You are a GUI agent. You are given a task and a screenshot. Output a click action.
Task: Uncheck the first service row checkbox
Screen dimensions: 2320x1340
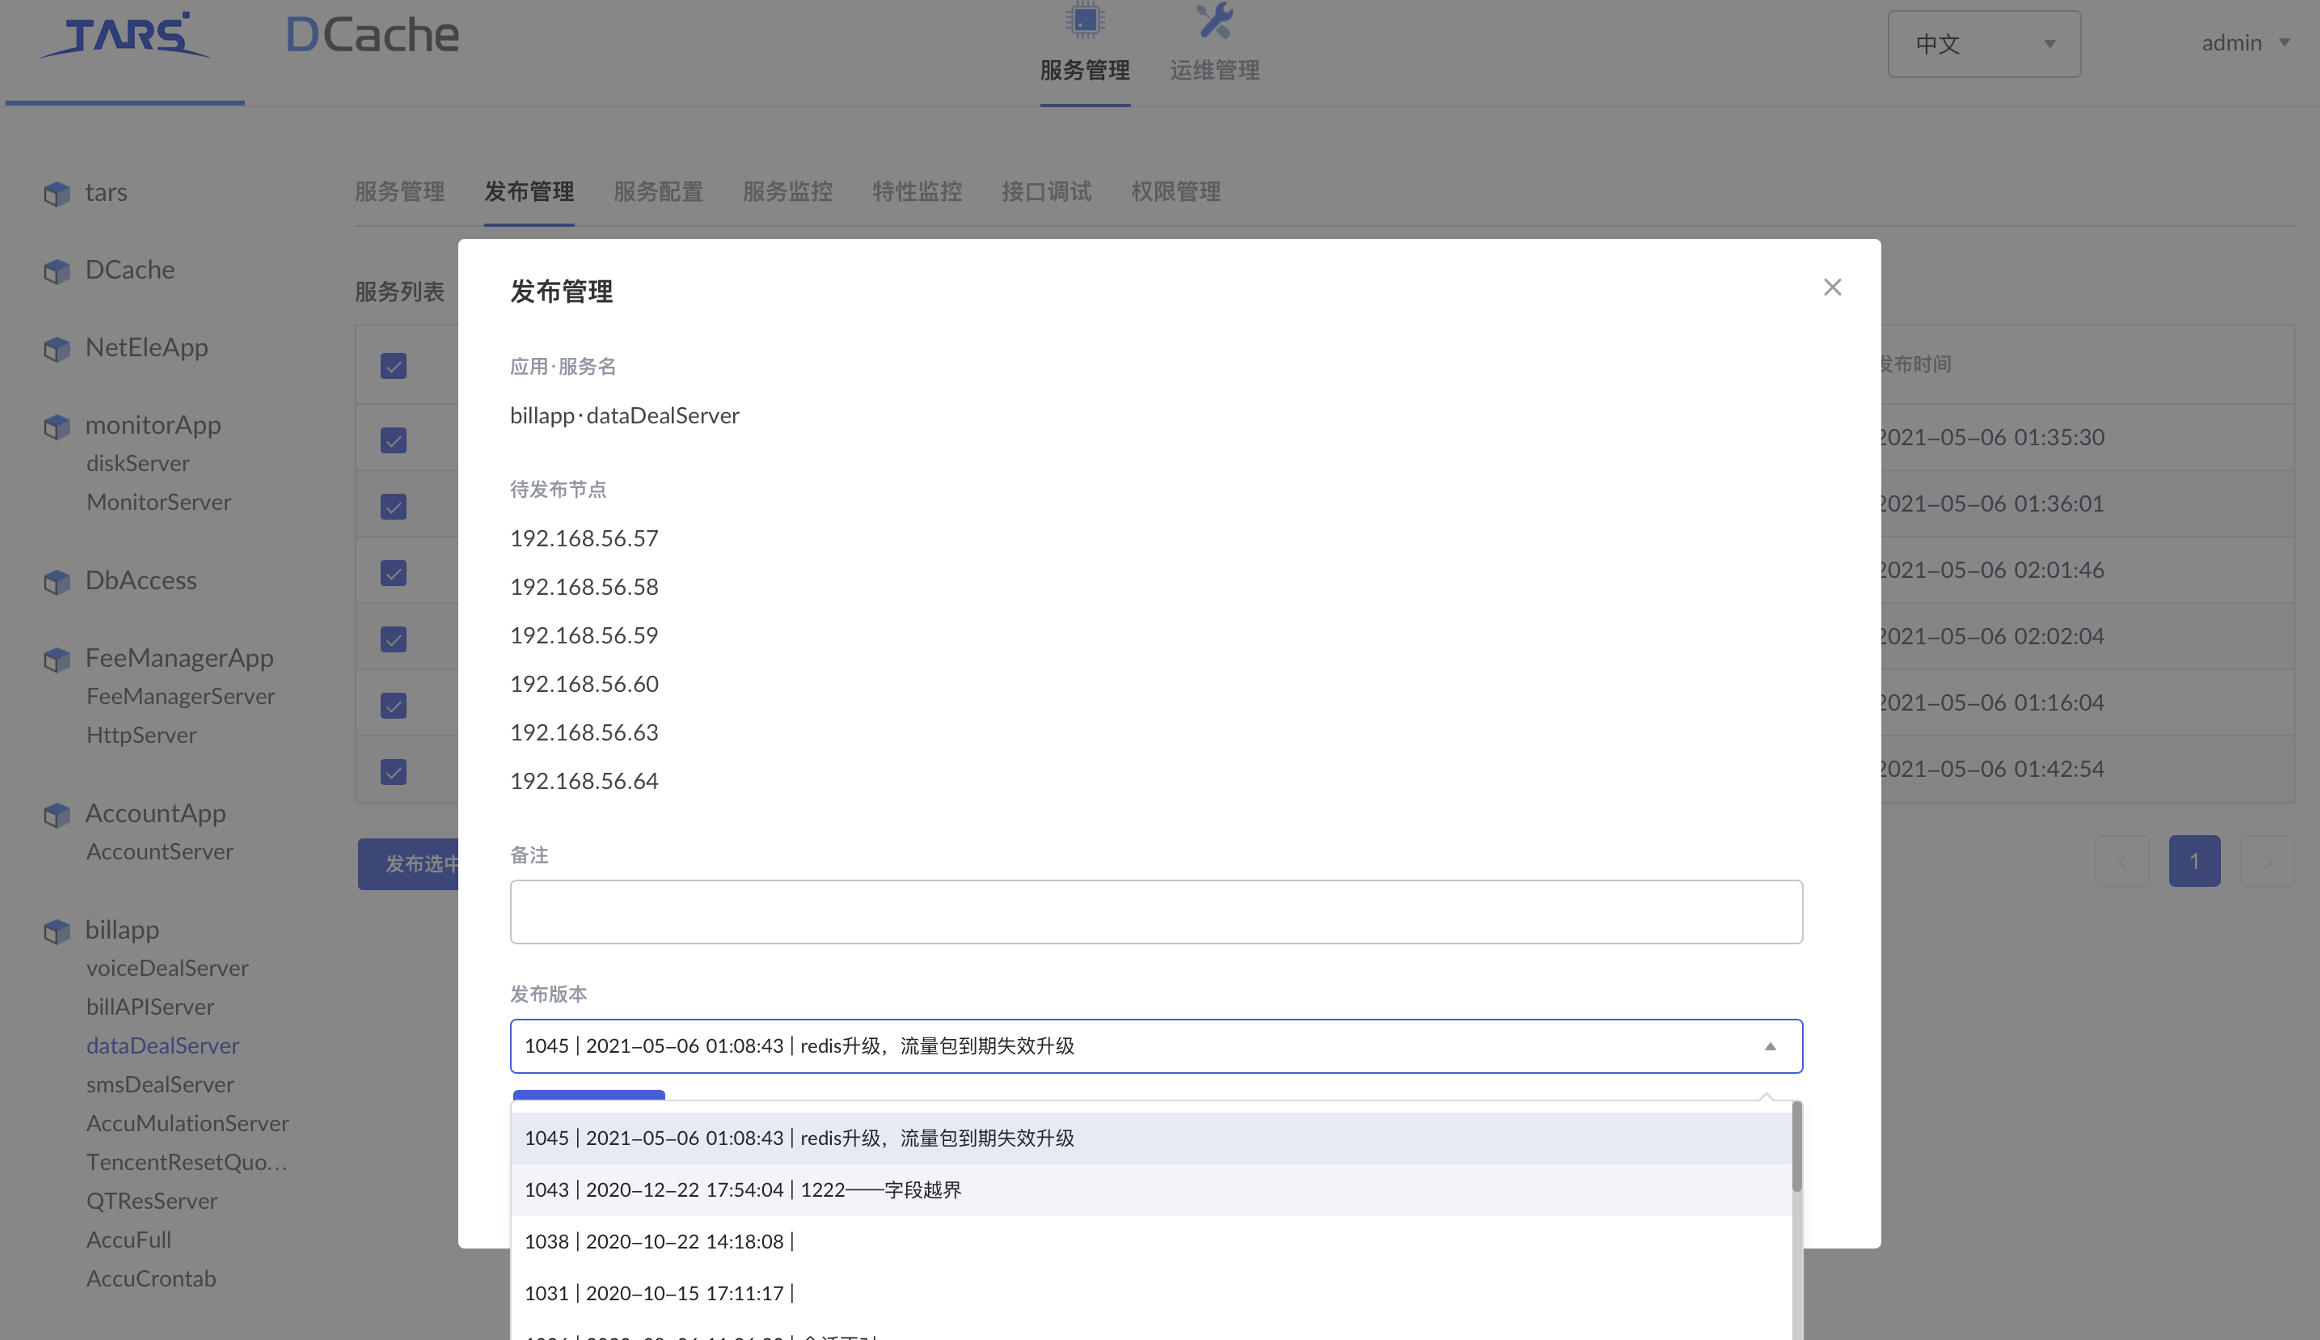[x=393, y=366]
